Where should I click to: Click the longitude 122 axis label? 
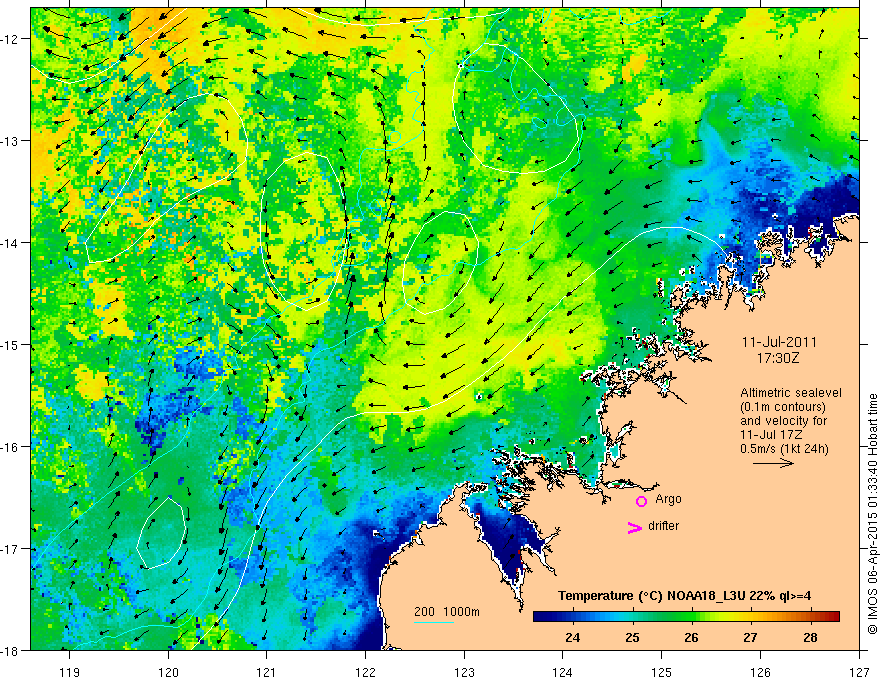365,672
